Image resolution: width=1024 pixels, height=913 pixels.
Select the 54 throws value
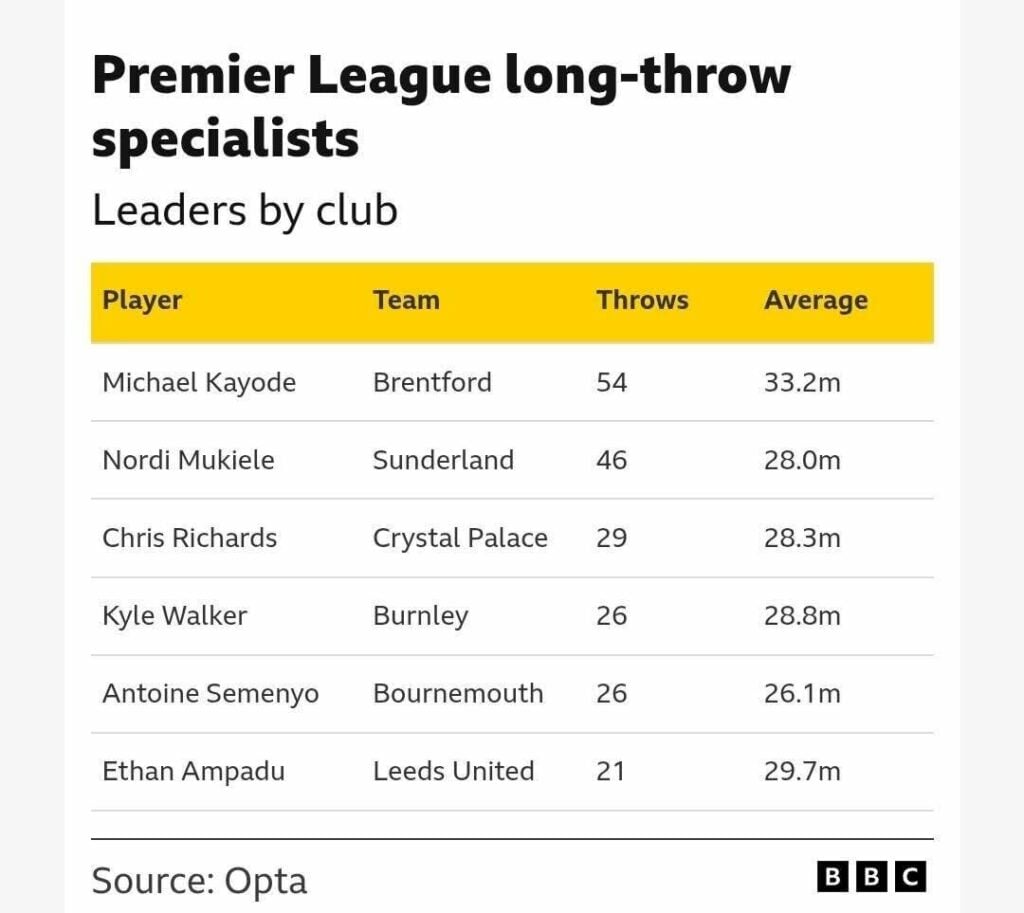point(611,382)
